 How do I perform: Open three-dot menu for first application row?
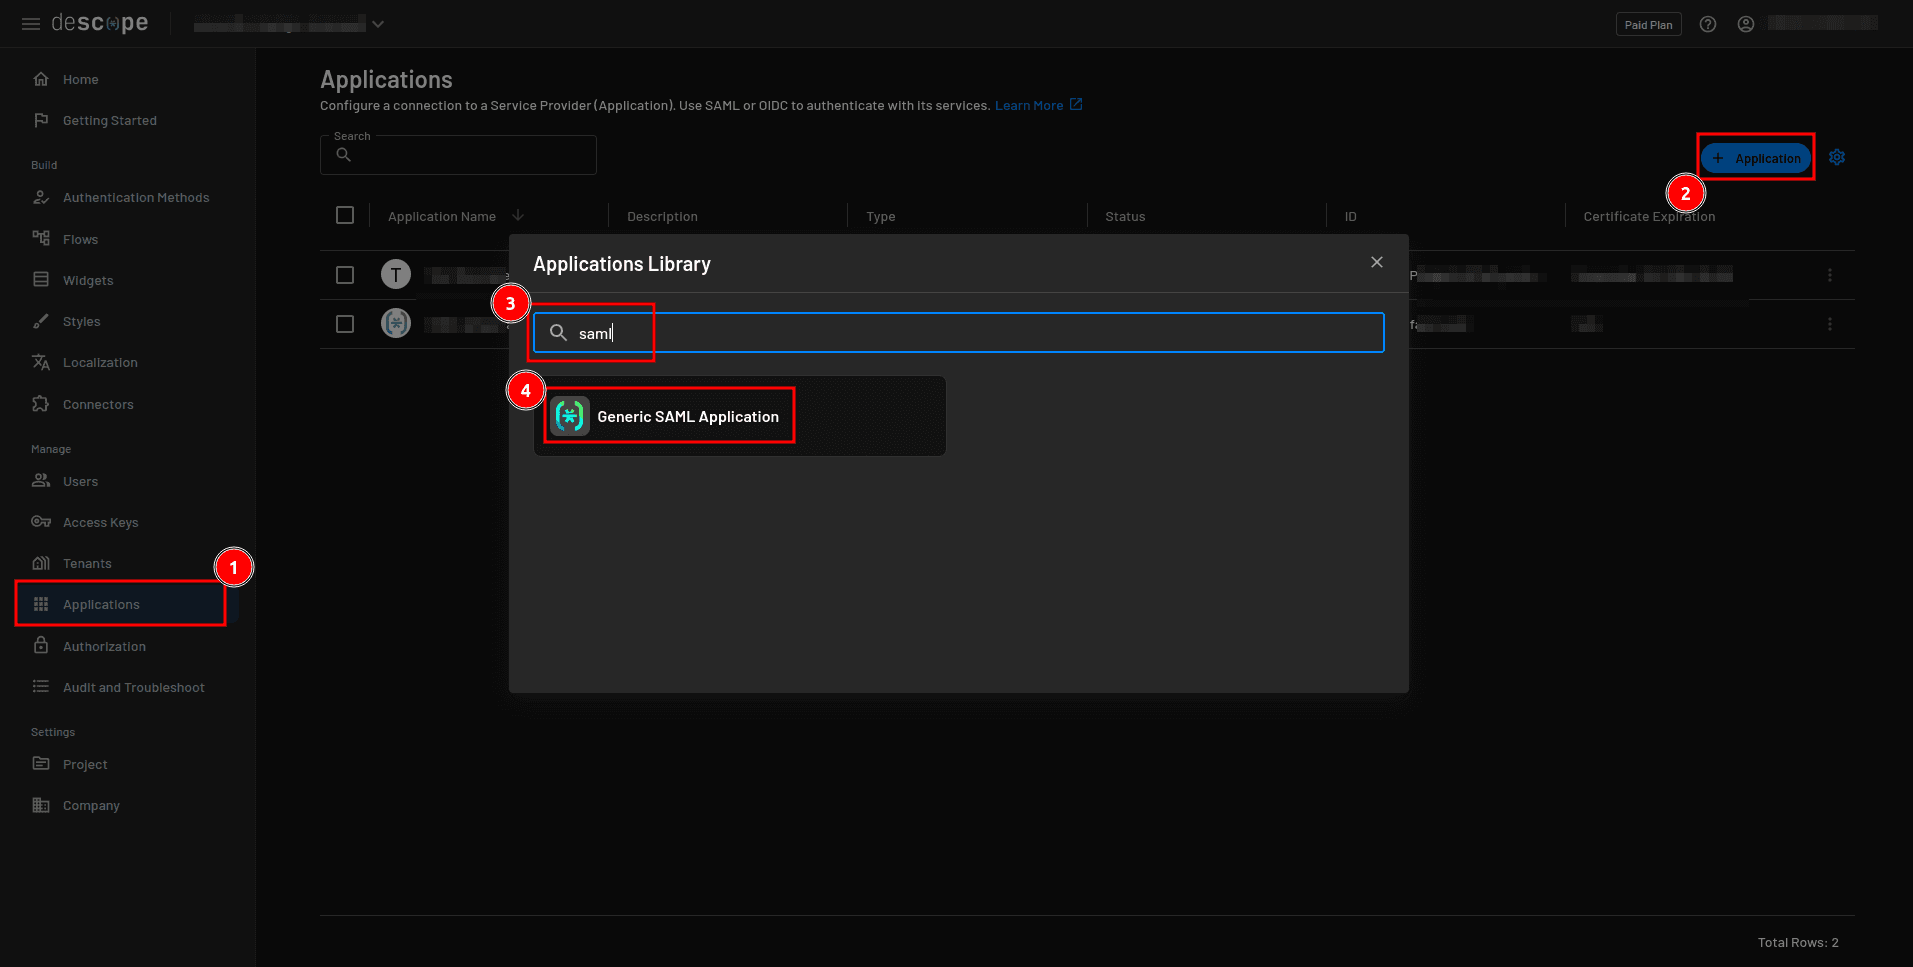[1830, 275]
